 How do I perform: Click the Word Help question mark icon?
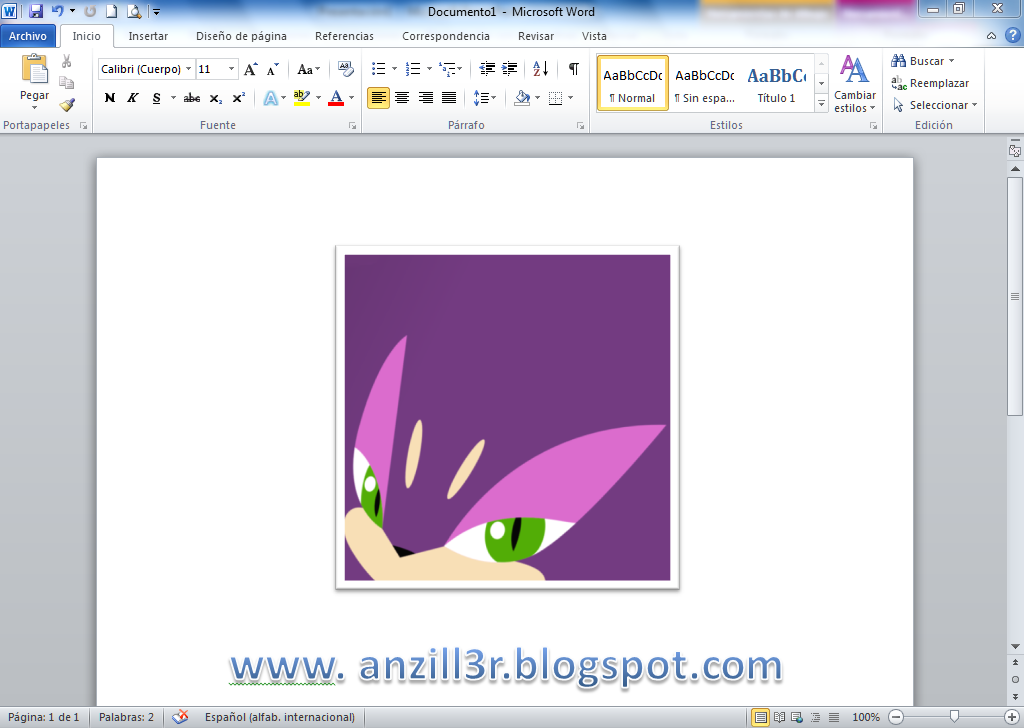(1012, 35)
